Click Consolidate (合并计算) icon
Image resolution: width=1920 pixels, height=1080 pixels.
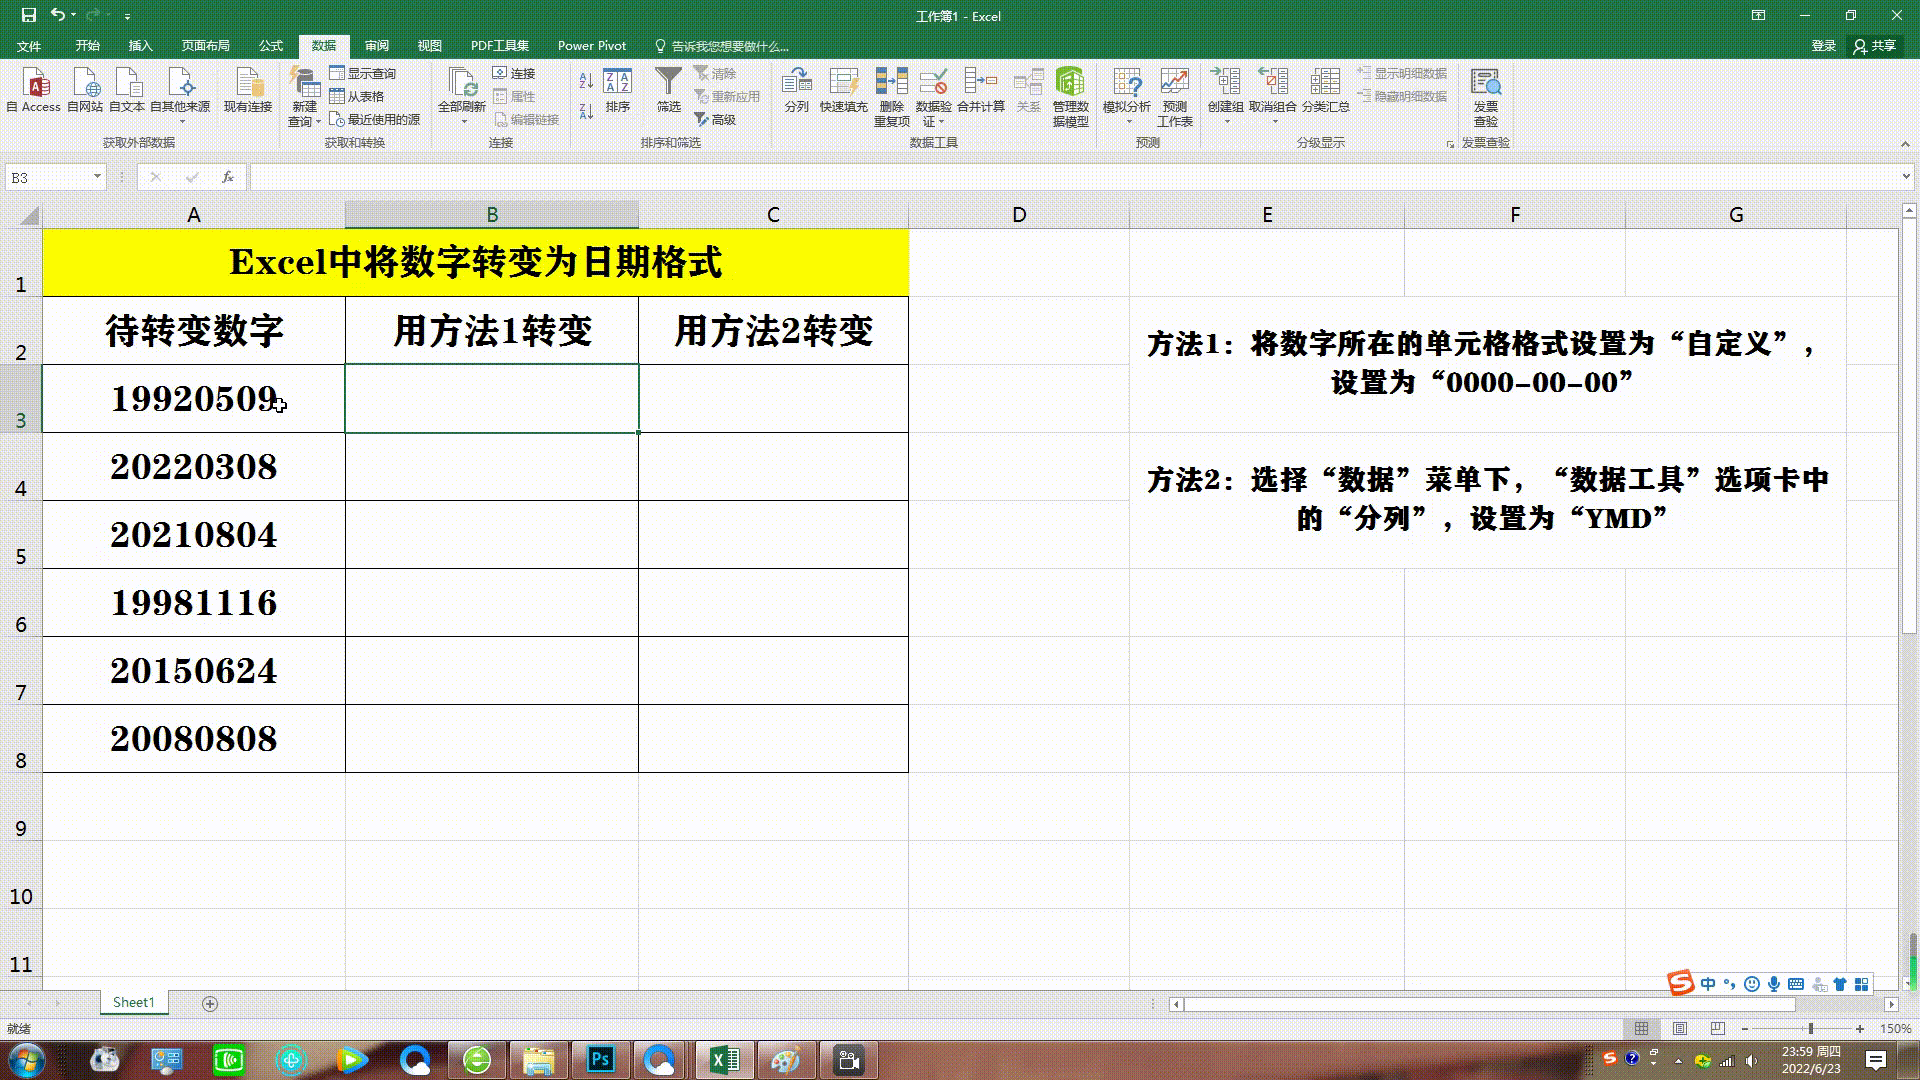tap(981, 90)
